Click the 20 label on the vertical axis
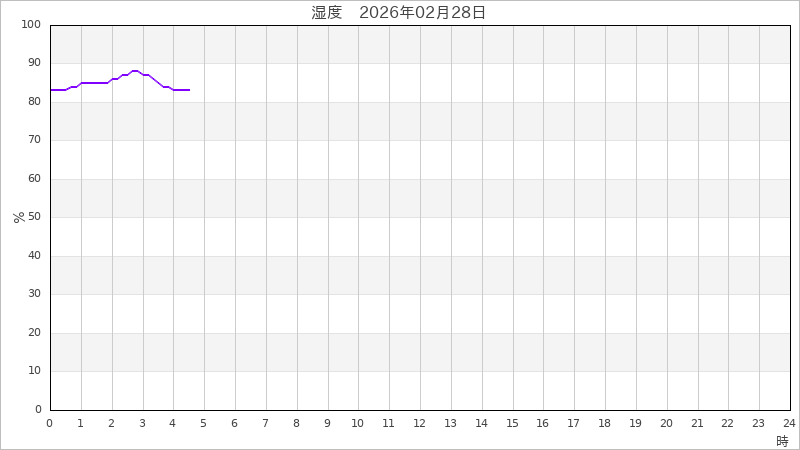Image resolution: width=800 pixels, height=450 pixels. [x=34, y=332]
